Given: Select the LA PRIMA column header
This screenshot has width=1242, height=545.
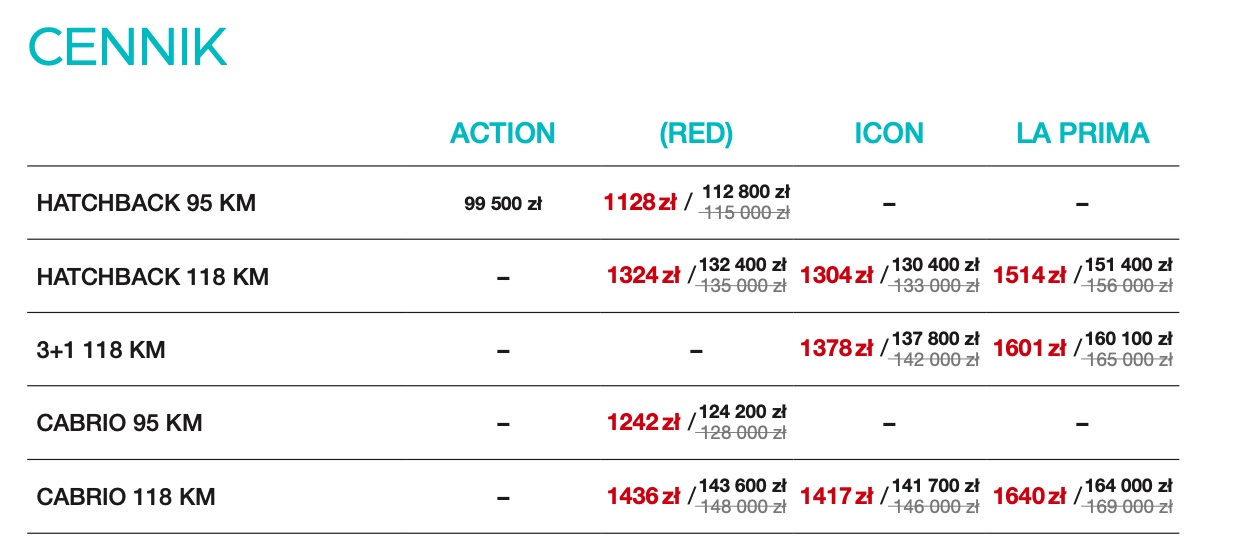Looking at the screenshot, I should (x=1083, y=133).
